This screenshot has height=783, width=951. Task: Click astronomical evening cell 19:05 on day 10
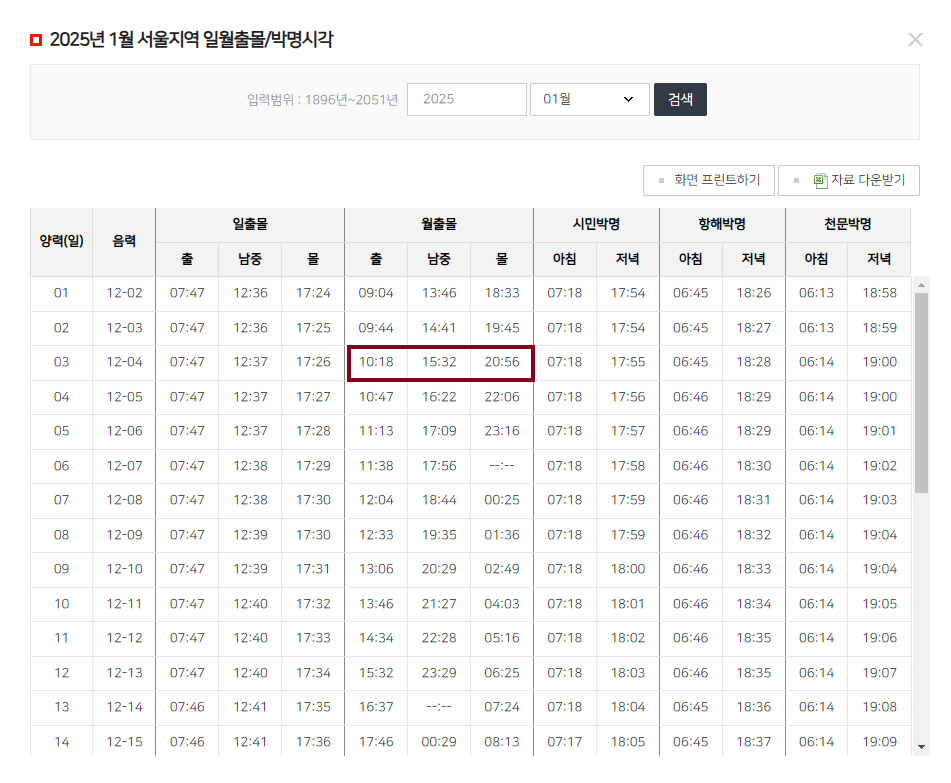pos(879,604)
